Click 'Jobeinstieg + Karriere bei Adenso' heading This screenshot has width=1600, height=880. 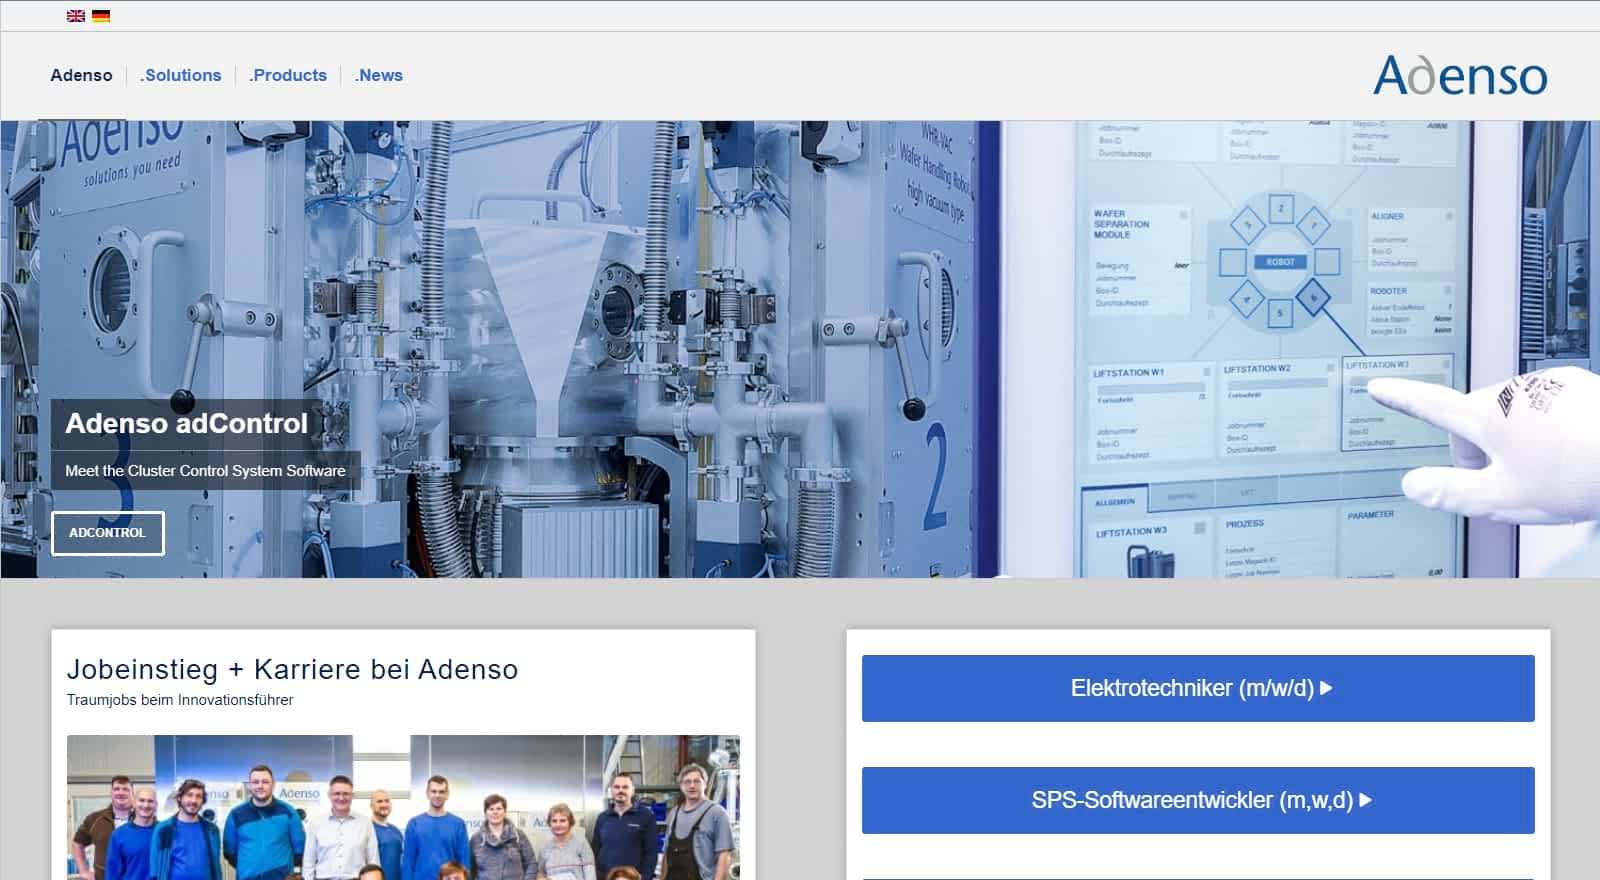tap(292, 669)
